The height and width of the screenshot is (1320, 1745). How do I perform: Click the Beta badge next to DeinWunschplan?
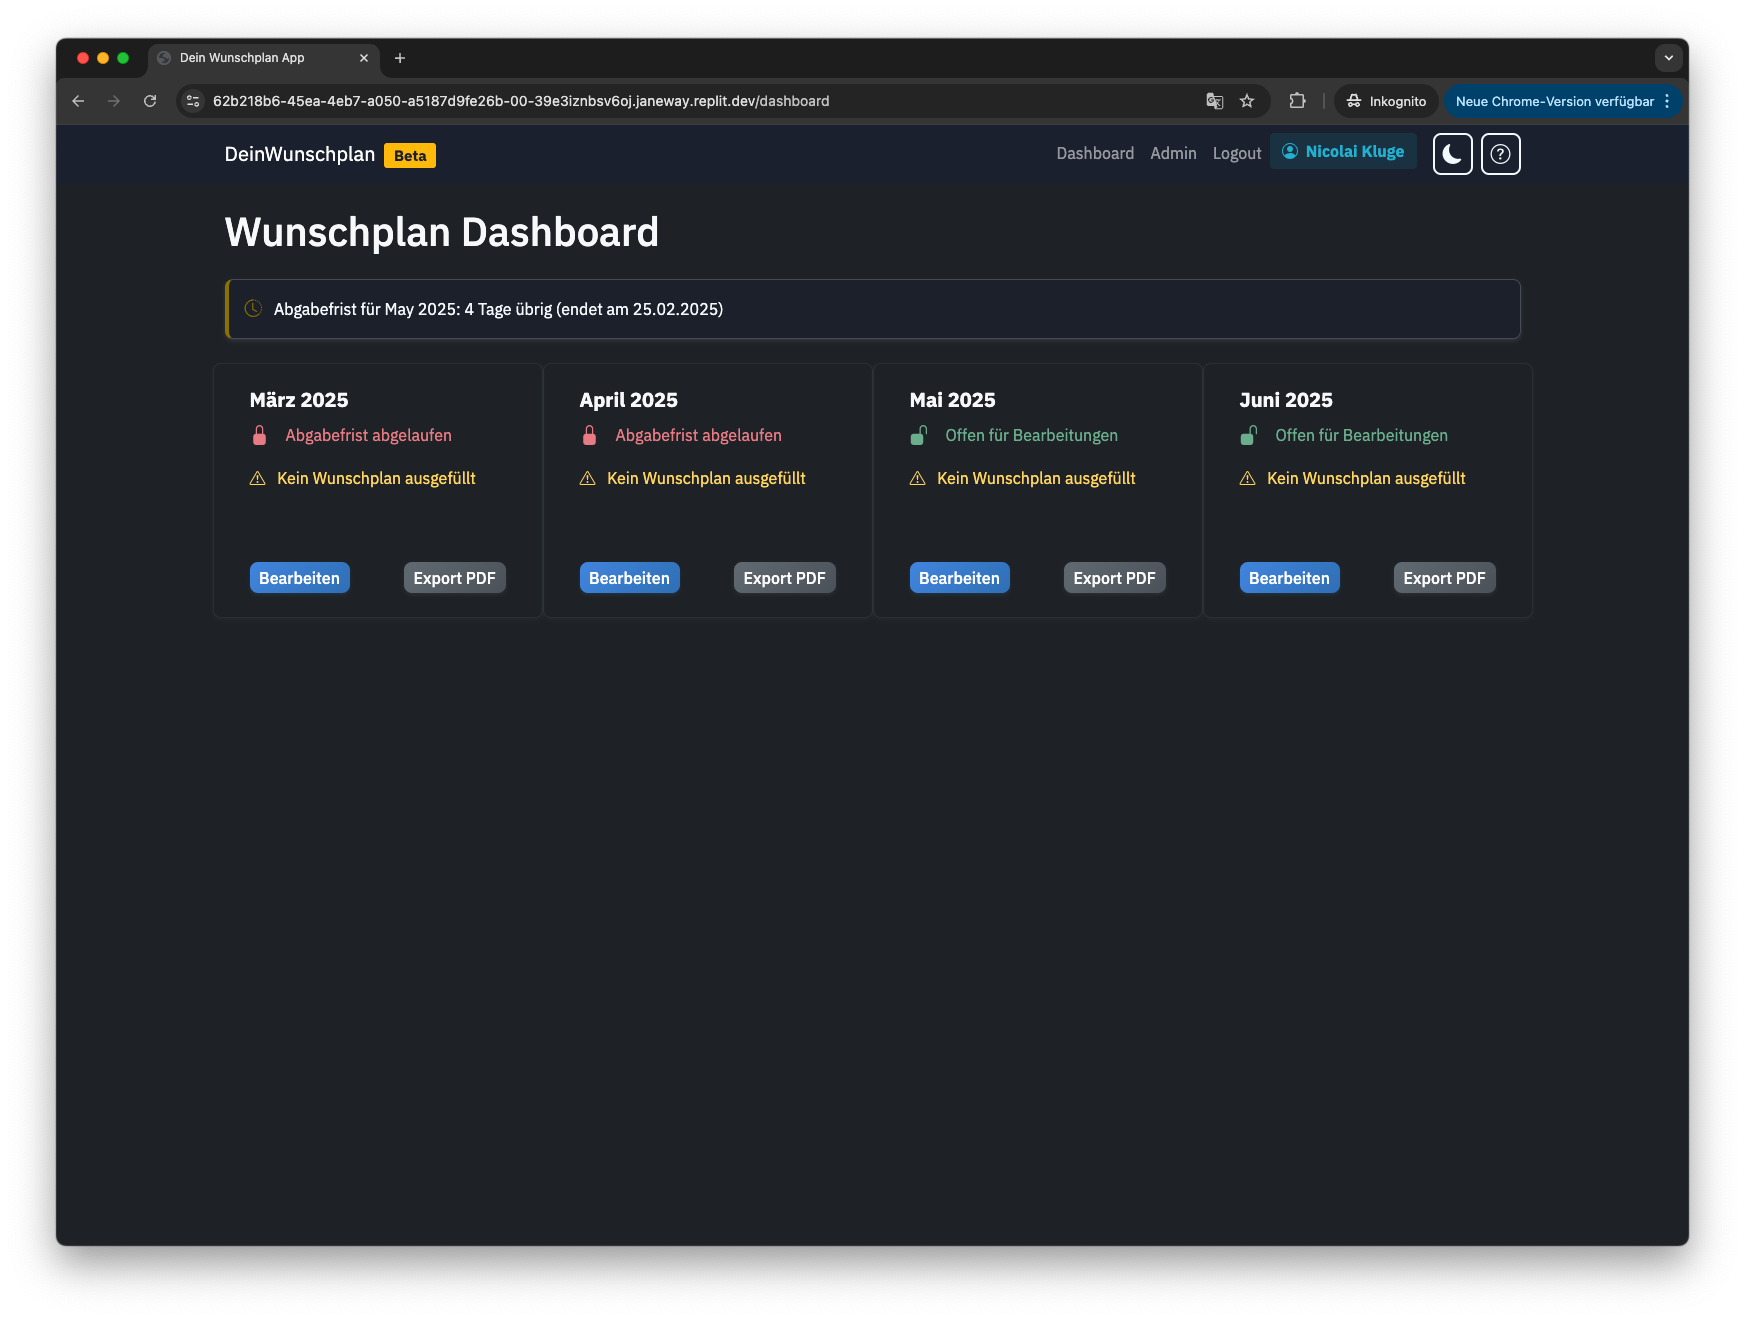point(409,155)
